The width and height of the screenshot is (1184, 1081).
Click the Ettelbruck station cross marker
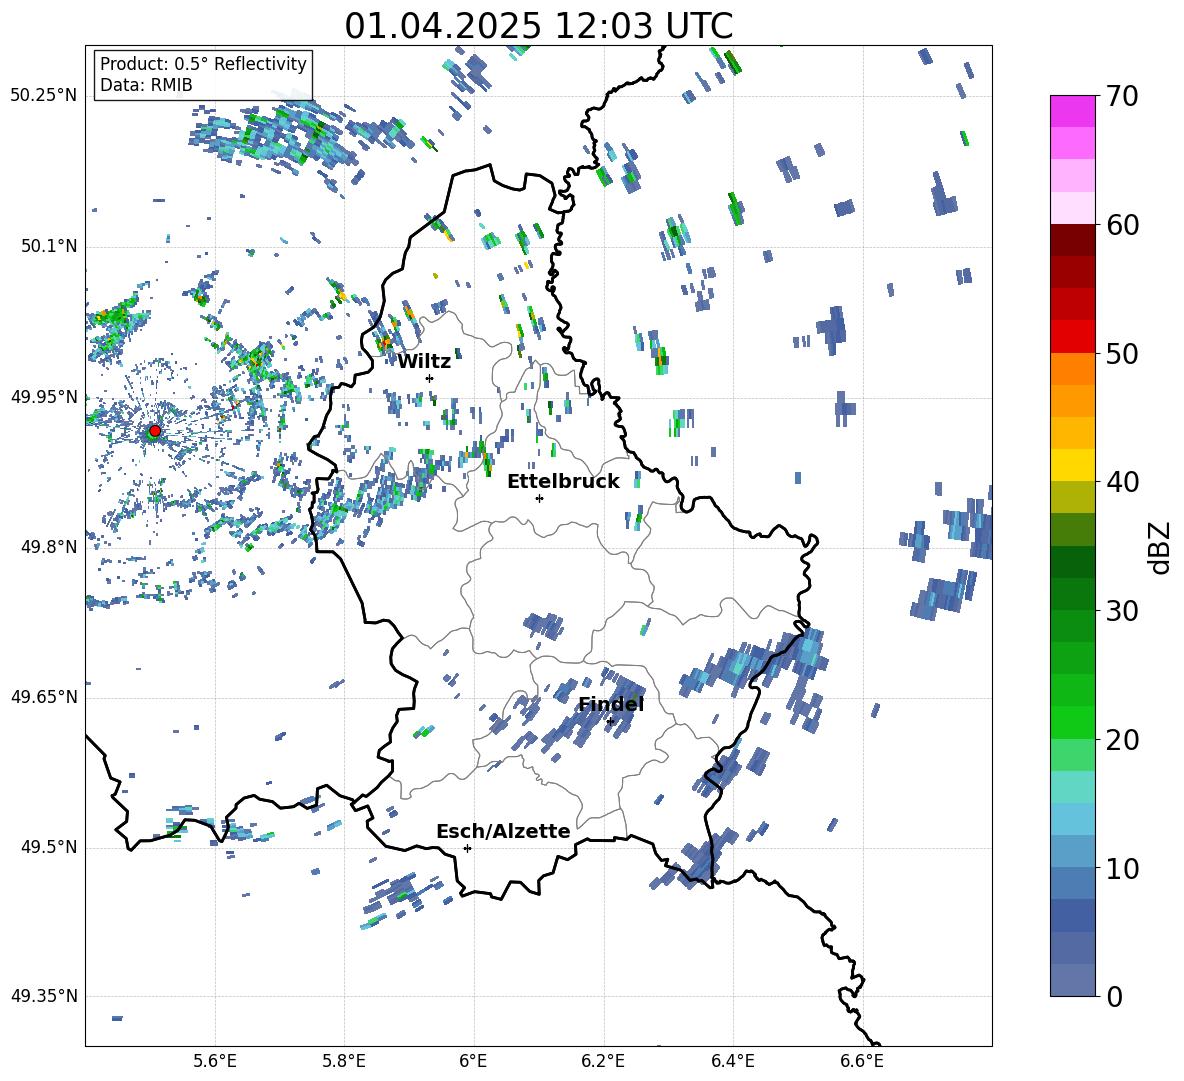point(539,498)
